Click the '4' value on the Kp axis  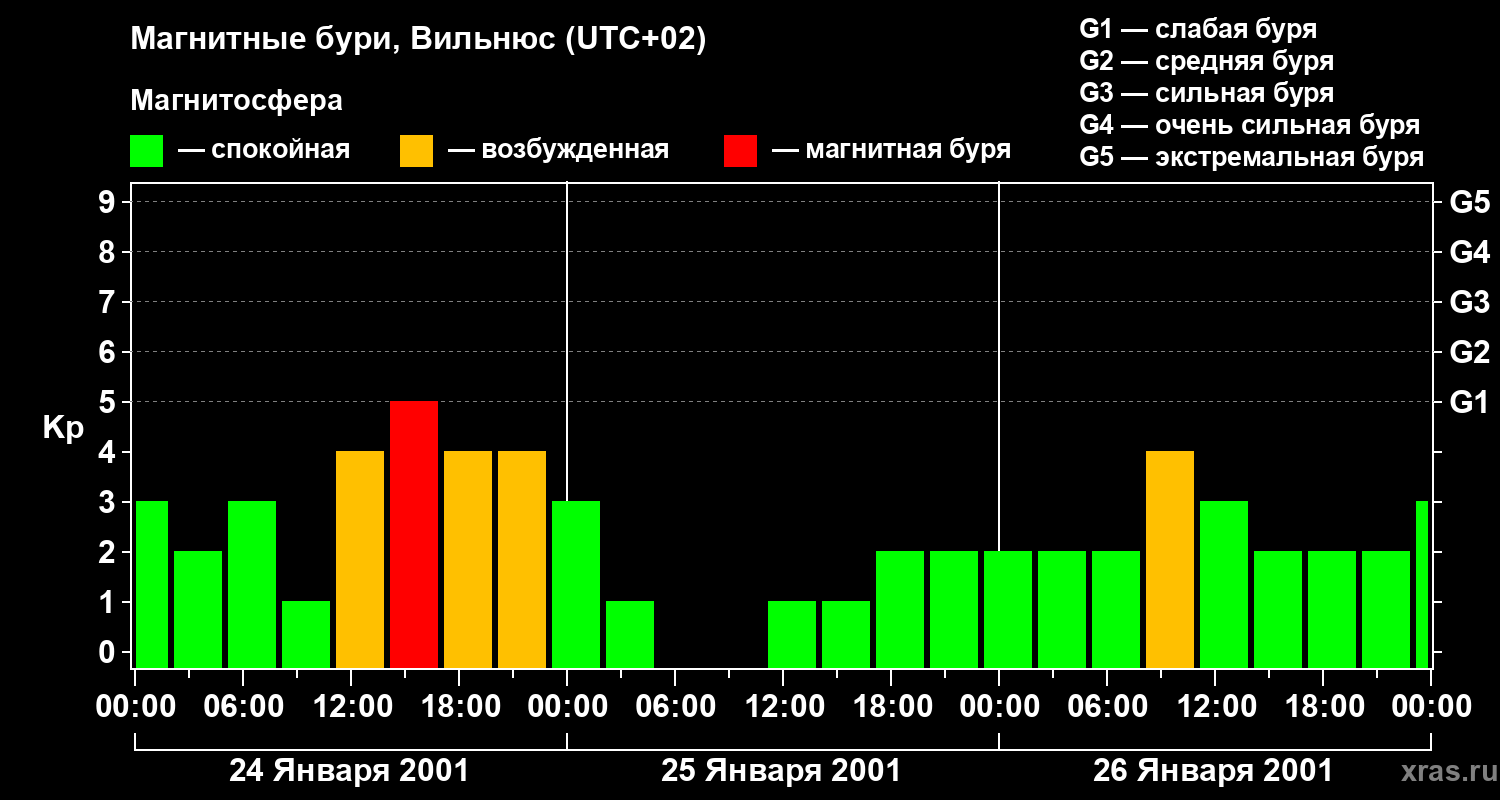pos(109,452)
